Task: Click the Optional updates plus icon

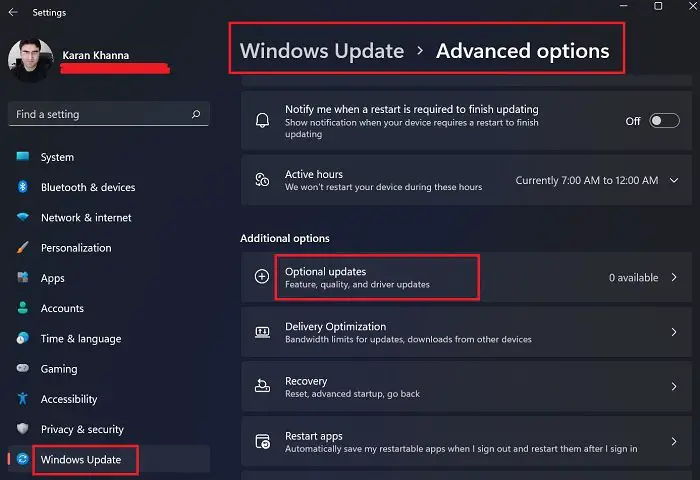Action: 262,276
